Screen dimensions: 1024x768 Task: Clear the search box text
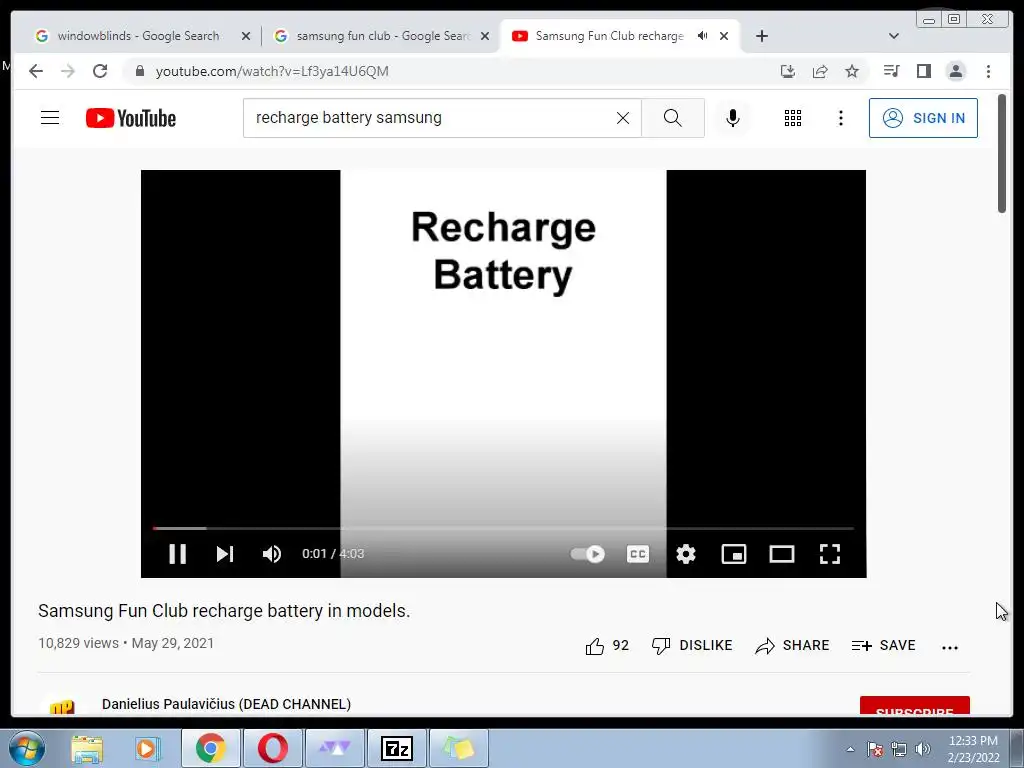click(x=622, y=118)
